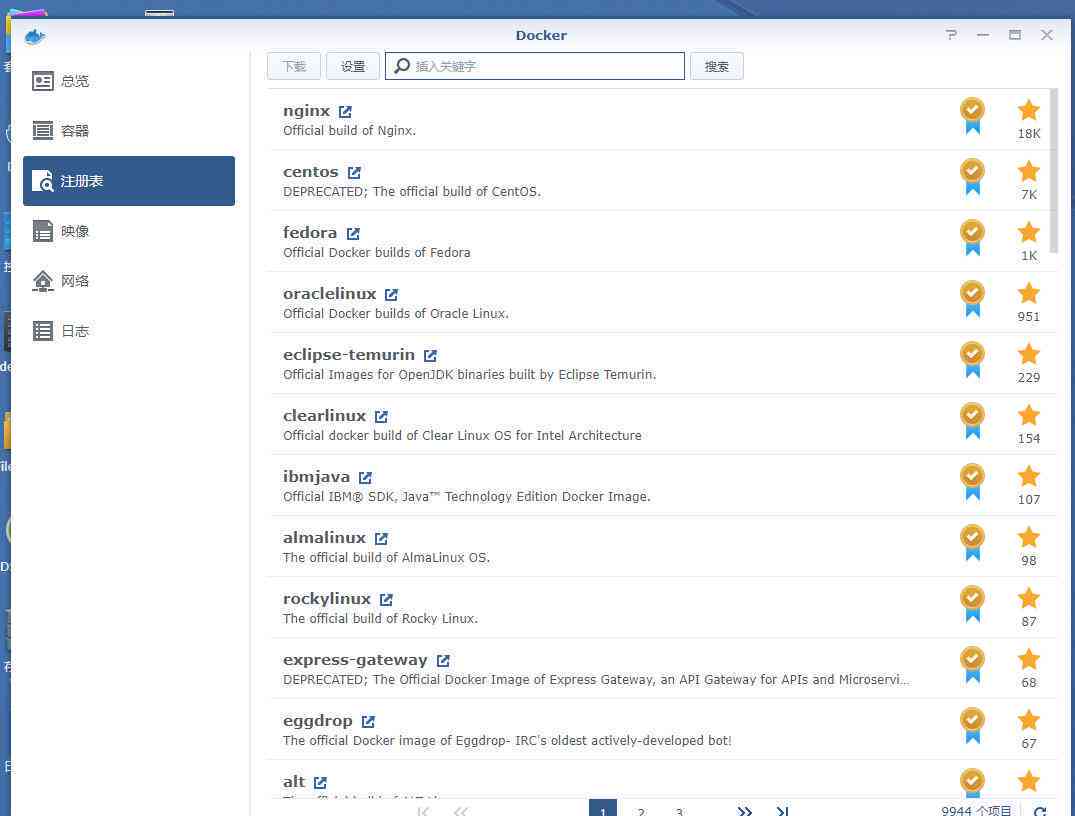Click the official badge for centos
Image resolution: width=1075 pixels, height=816 pixels.
click(972, 177)
